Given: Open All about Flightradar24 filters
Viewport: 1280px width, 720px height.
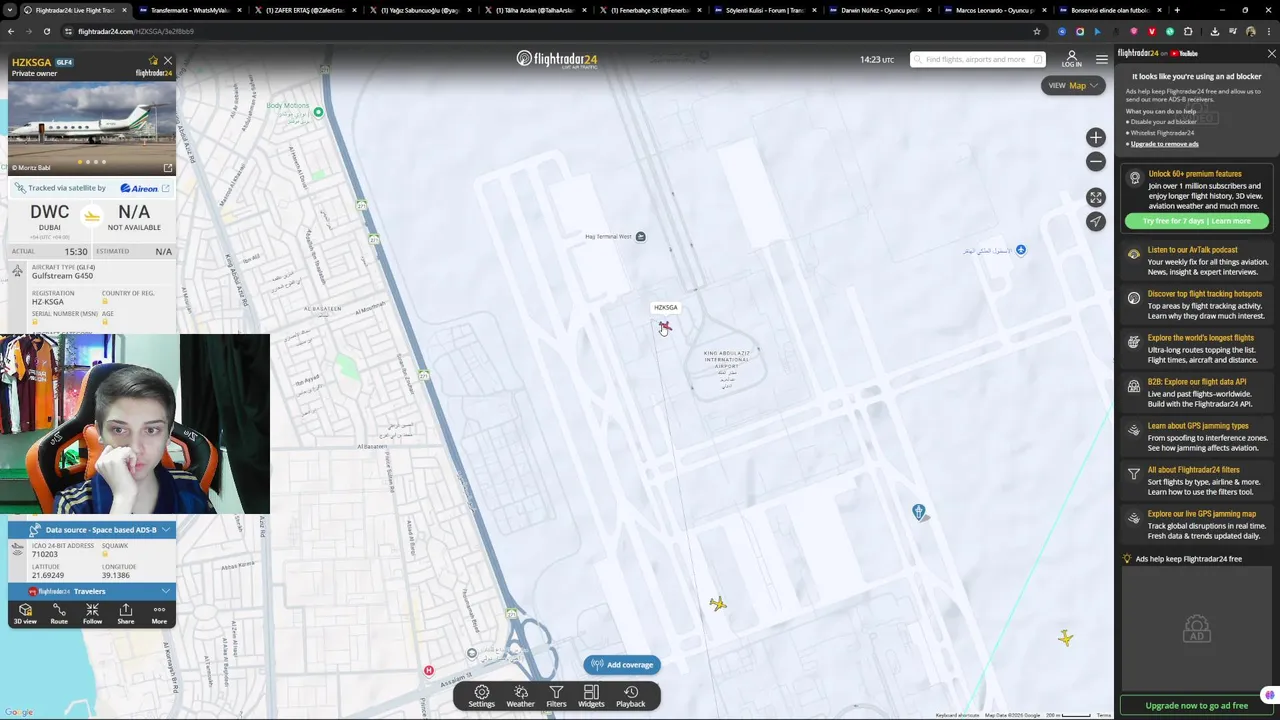Looking at the screenshot, I should tap(1197, 481).
